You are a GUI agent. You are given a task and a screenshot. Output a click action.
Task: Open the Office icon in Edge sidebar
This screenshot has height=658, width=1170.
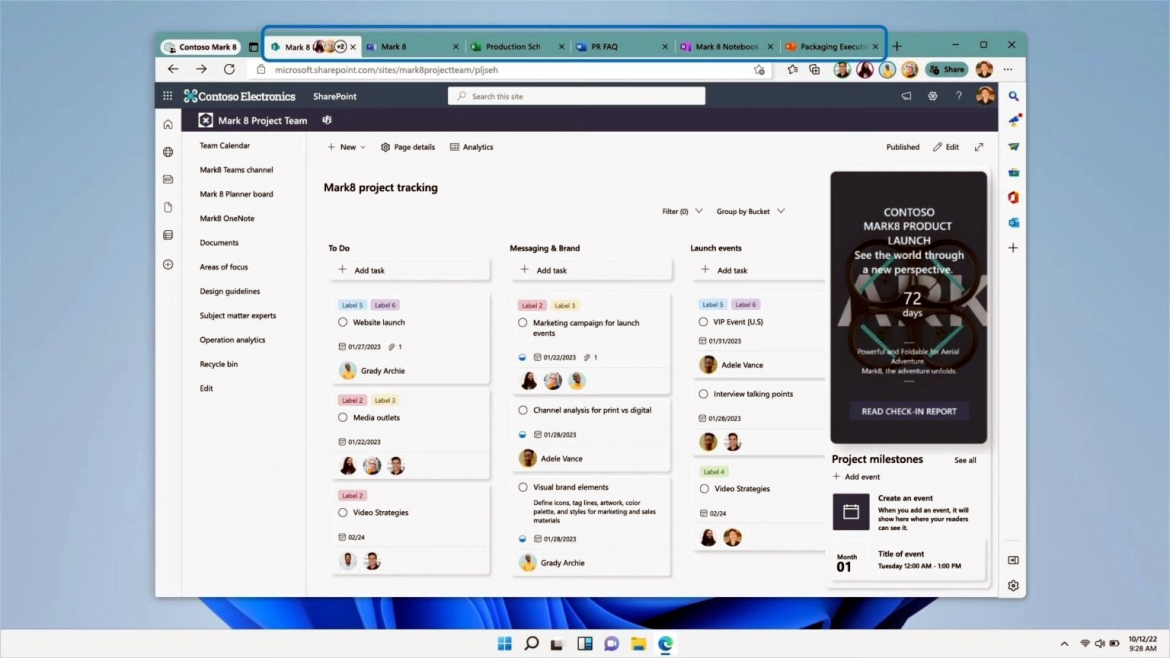(1013, 198)
